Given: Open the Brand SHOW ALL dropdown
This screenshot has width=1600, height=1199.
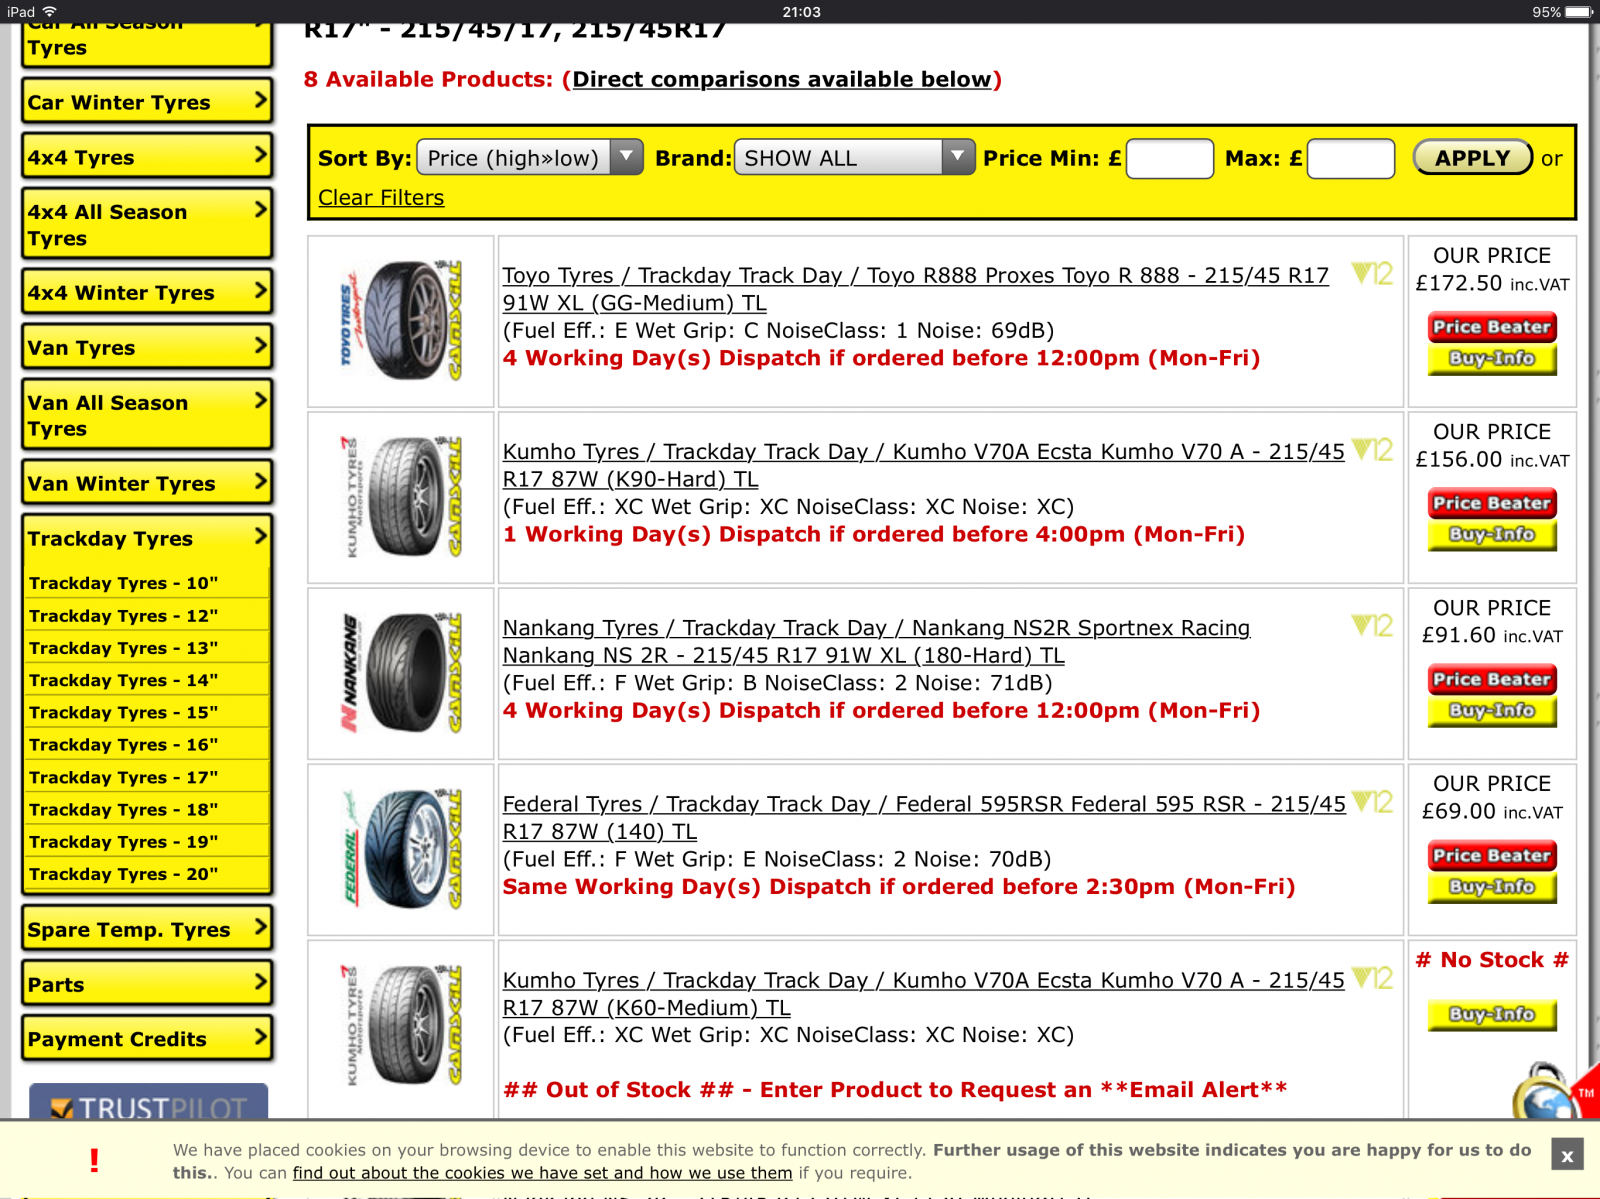Looking at the screenshot, I should pos(853,158).
